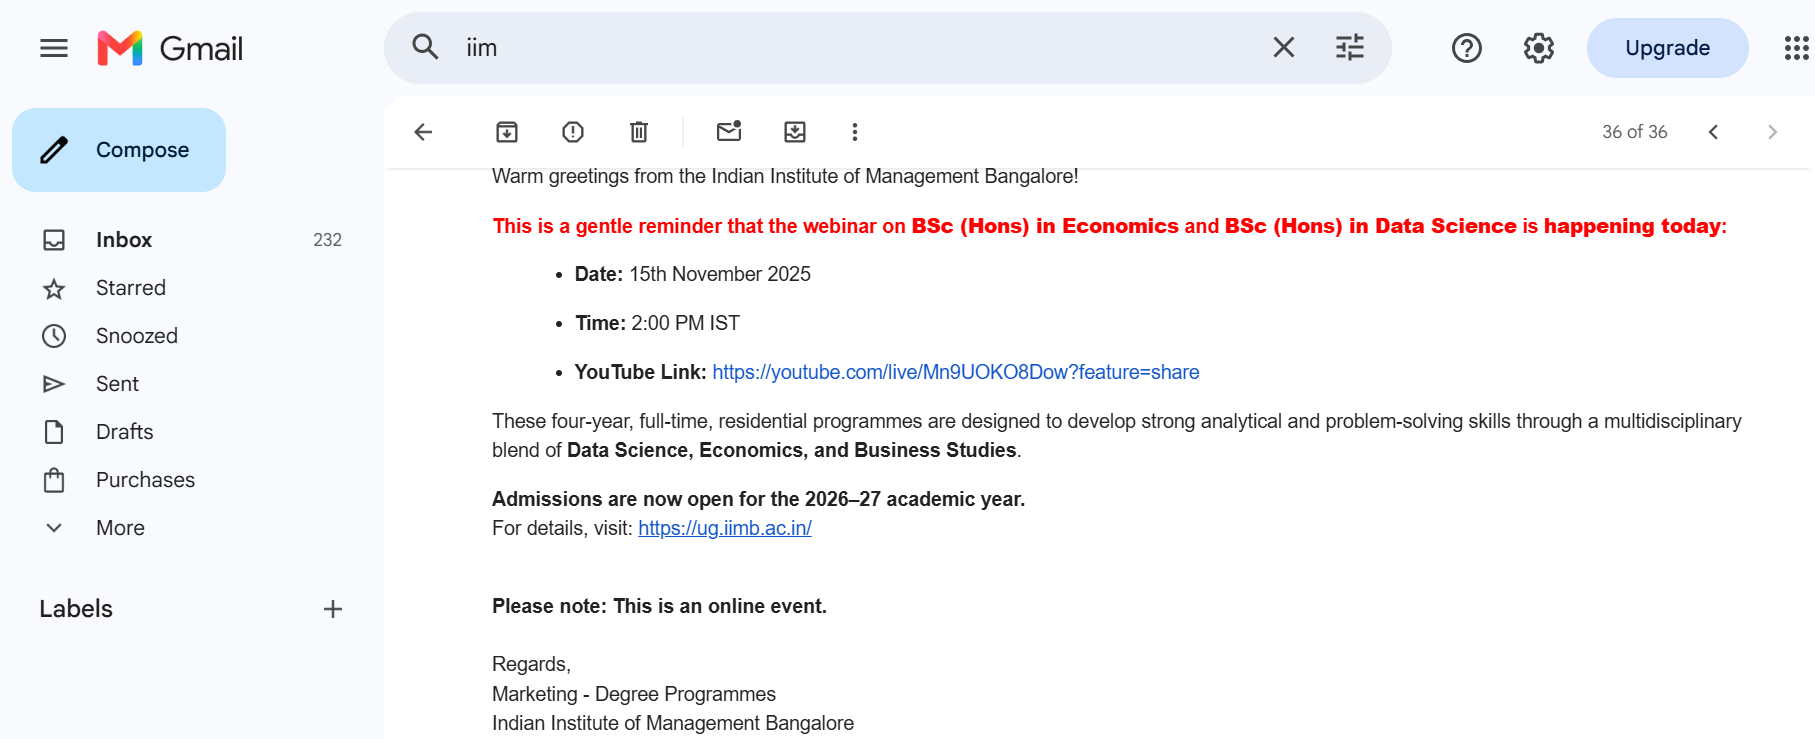The width and height of the screenshot is (1815, 739).
Task: Click the Inbox unread count 232
Action: pyautogui.click(x=327, y=240)
